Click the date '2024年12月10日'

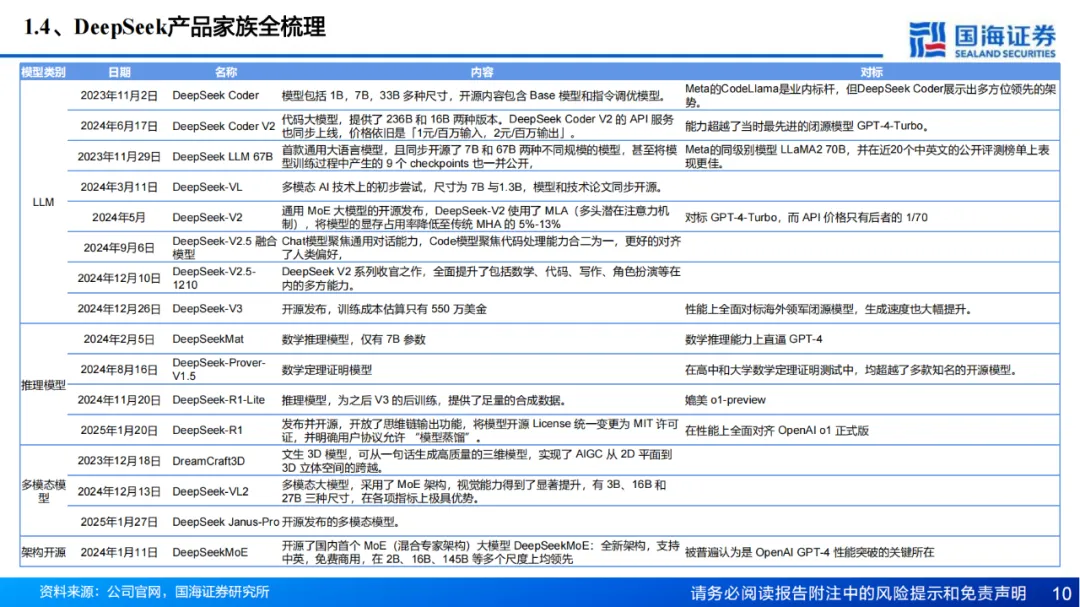point(119,278)
